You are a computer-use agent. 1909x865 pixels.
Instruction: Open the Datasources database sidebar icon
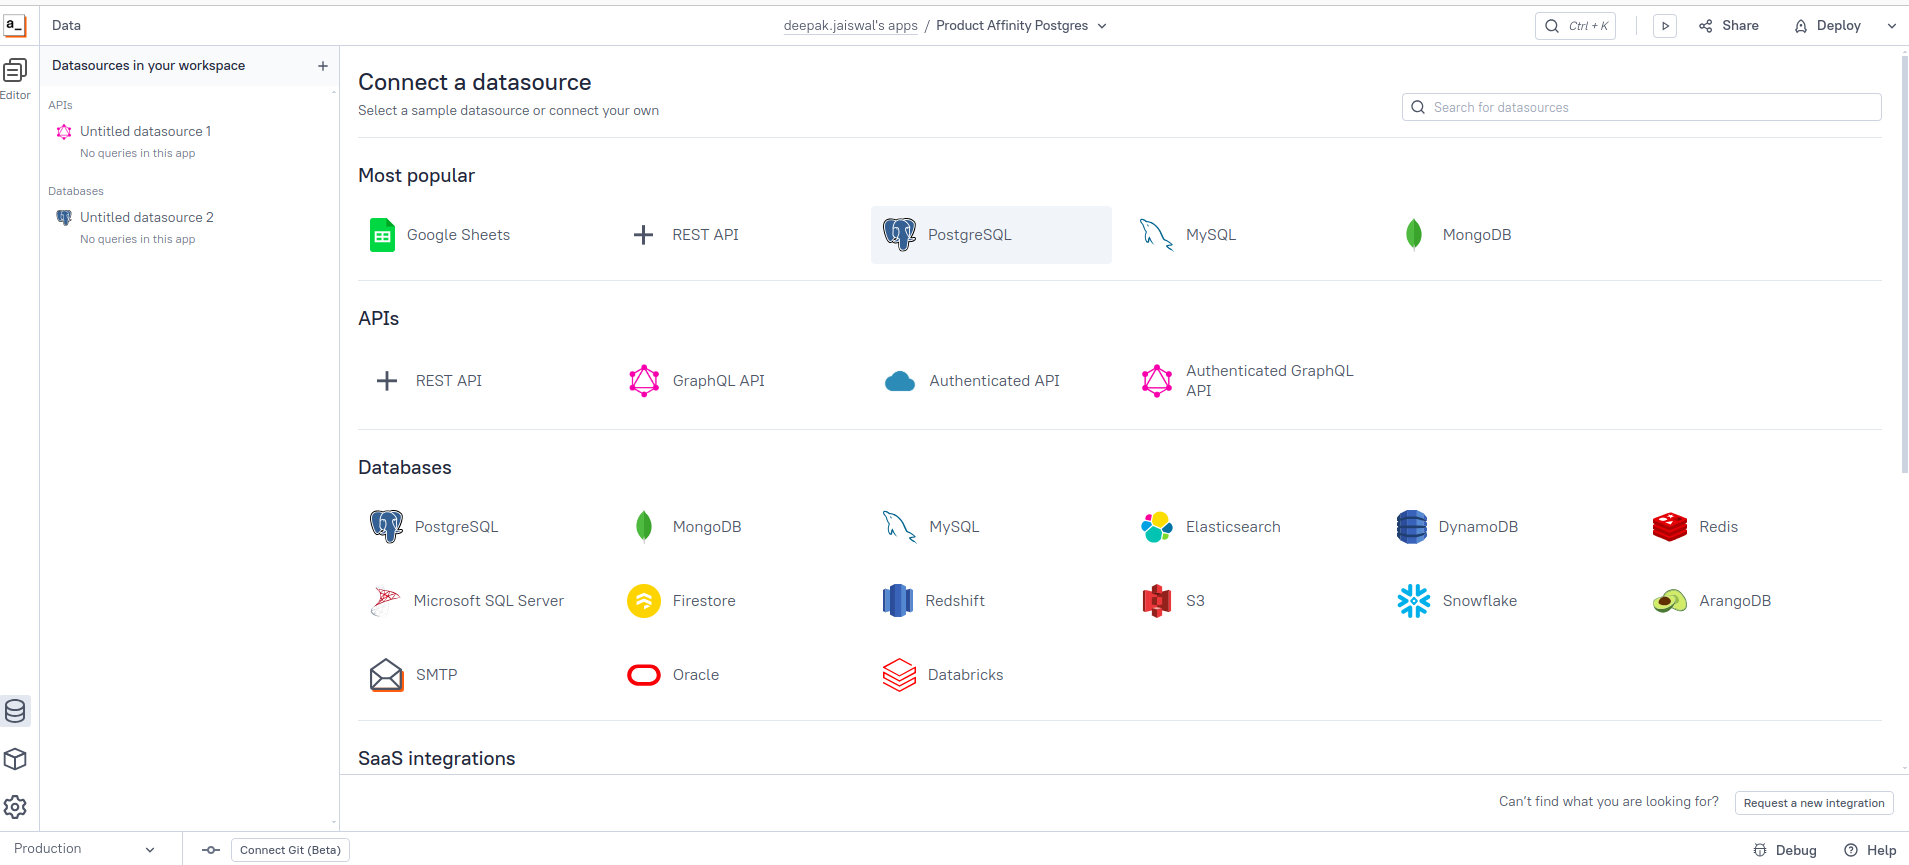click(x=15, y=711)
